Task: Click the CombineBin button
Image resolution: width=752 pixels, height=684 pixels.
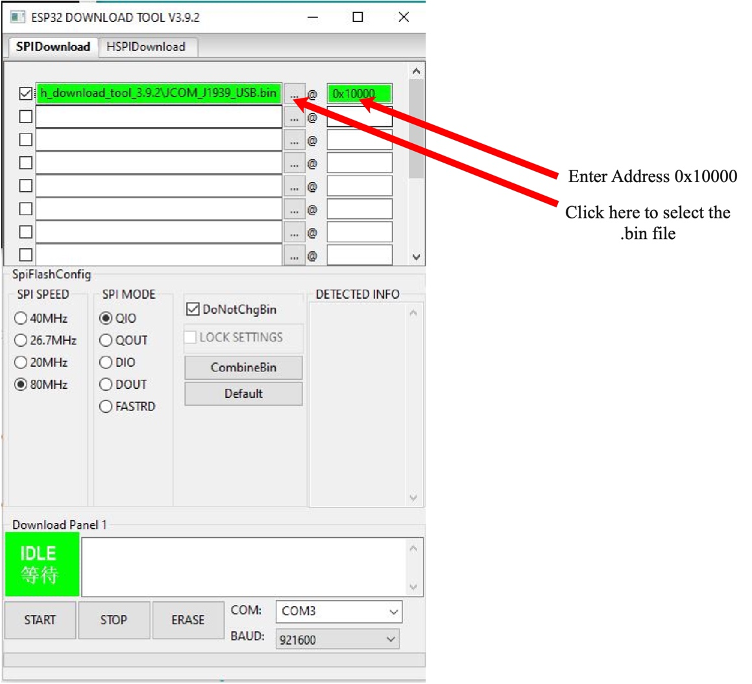Action: [243, 367]
